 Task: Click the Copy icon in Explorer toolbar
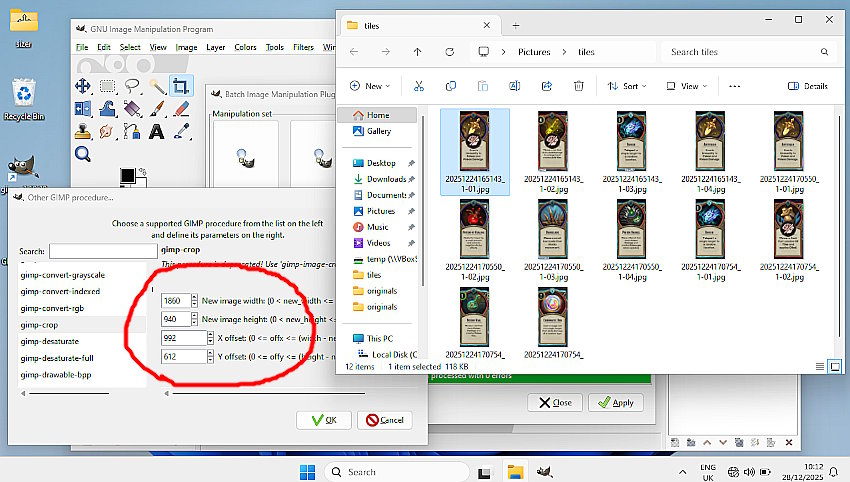coord(450,86)
